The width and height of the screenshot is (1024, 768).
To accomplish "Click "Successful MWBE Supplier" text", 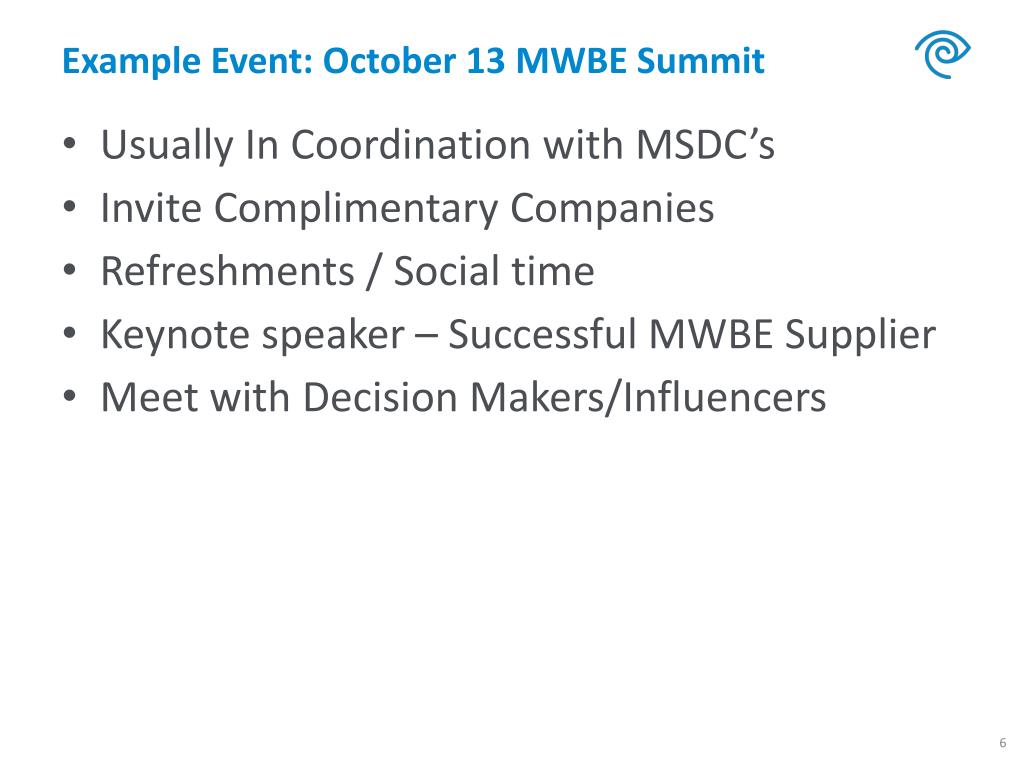I will pos(692,335).
